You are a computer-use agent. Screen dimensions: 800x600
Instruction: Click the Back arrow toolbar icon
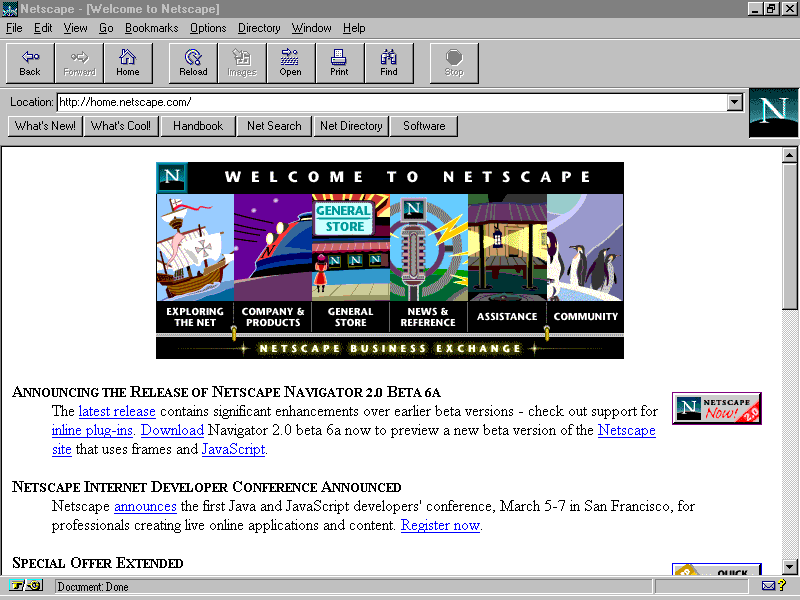pos(30,63)
